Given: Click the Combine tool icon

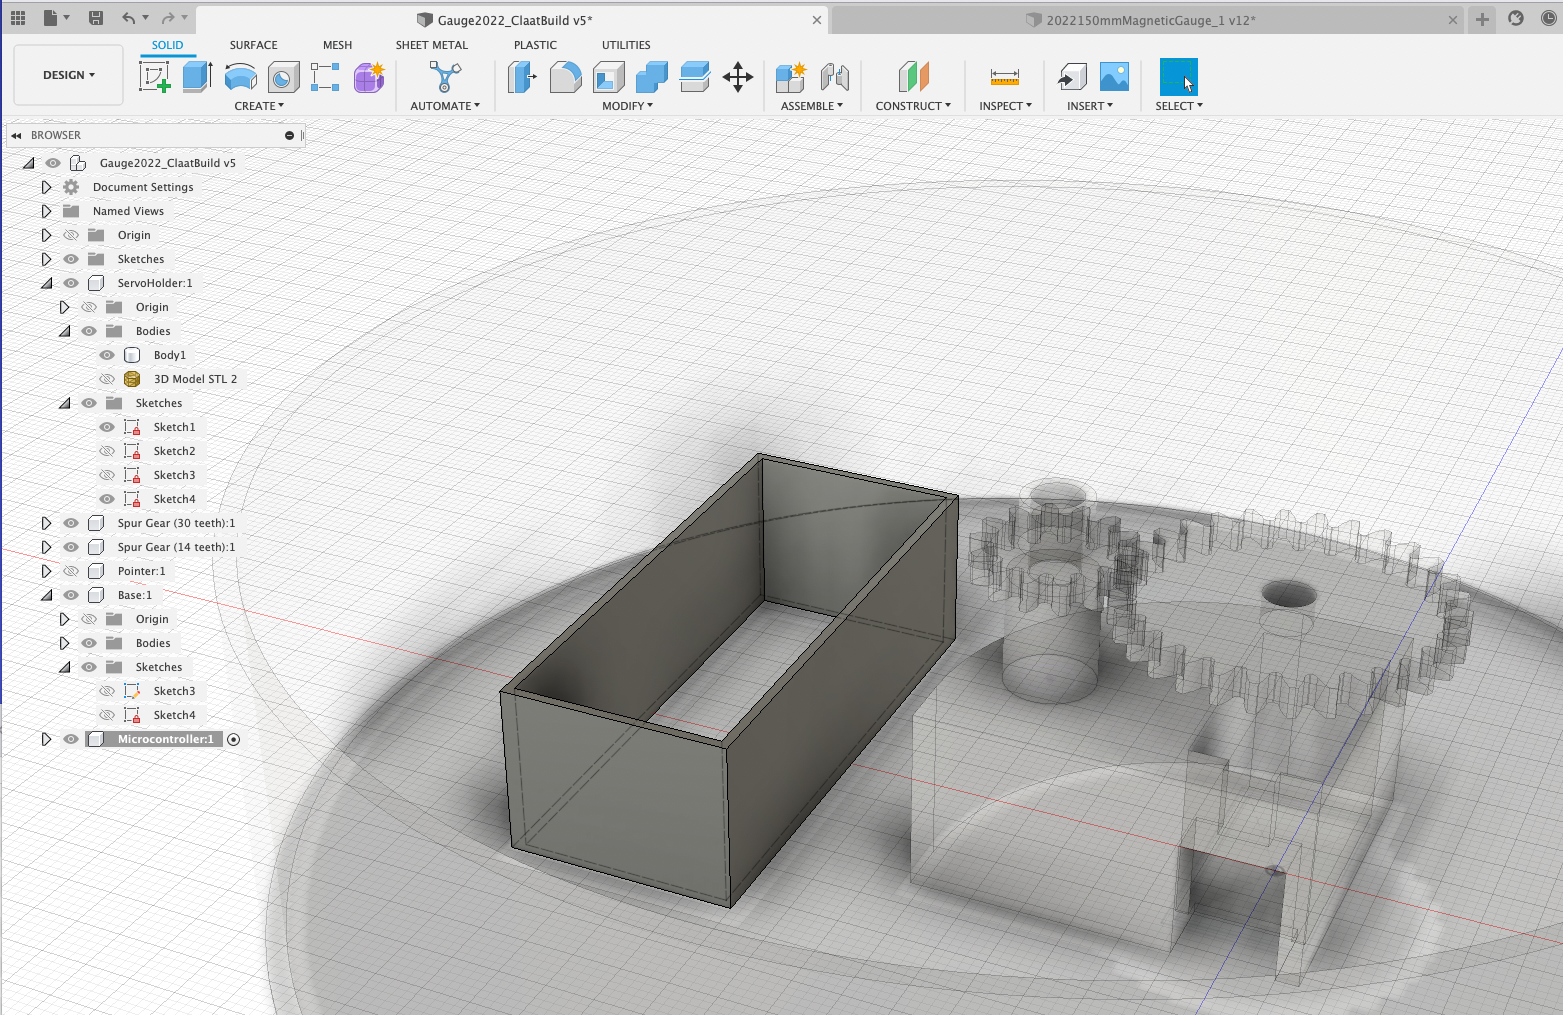Looking at the screenshot, I should tap(651, 77).
